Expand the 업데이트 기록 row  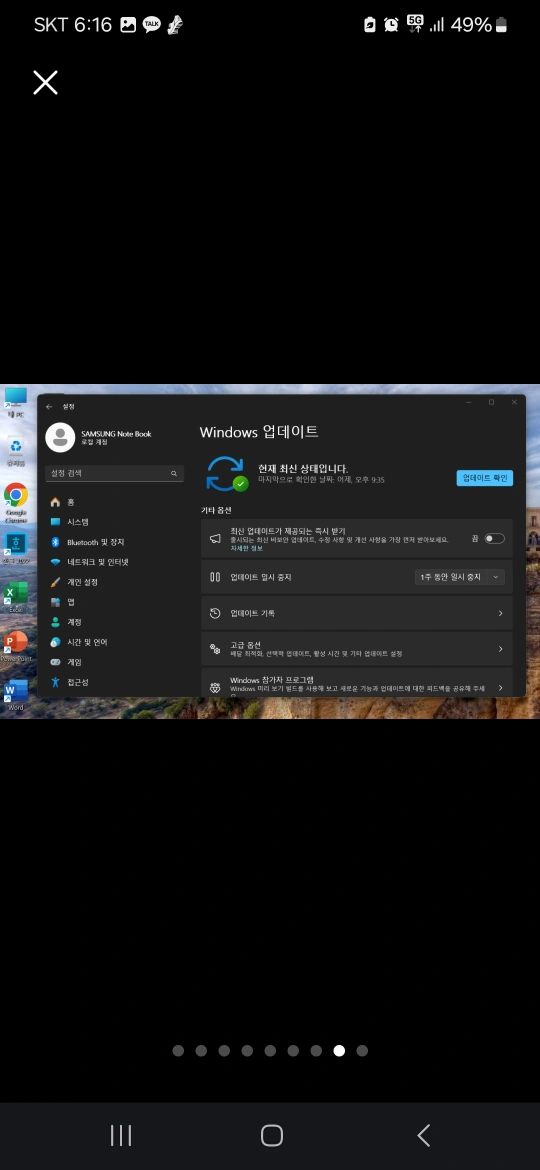point(357,613)
